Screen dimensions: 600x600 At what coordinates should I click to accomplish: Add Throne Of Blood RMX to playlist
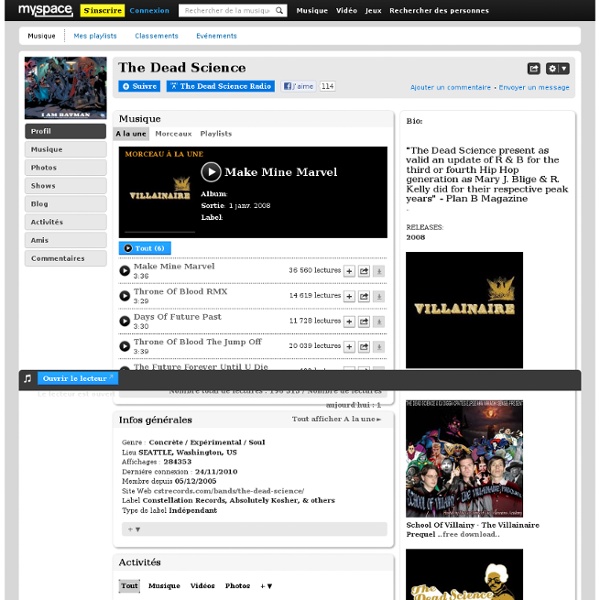point(349,296)
